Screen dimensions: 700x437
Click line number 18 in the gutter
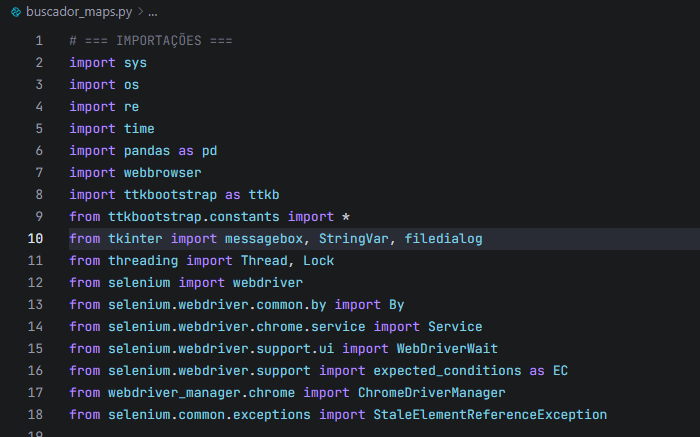pyautogui.click(x=35, y=415)
